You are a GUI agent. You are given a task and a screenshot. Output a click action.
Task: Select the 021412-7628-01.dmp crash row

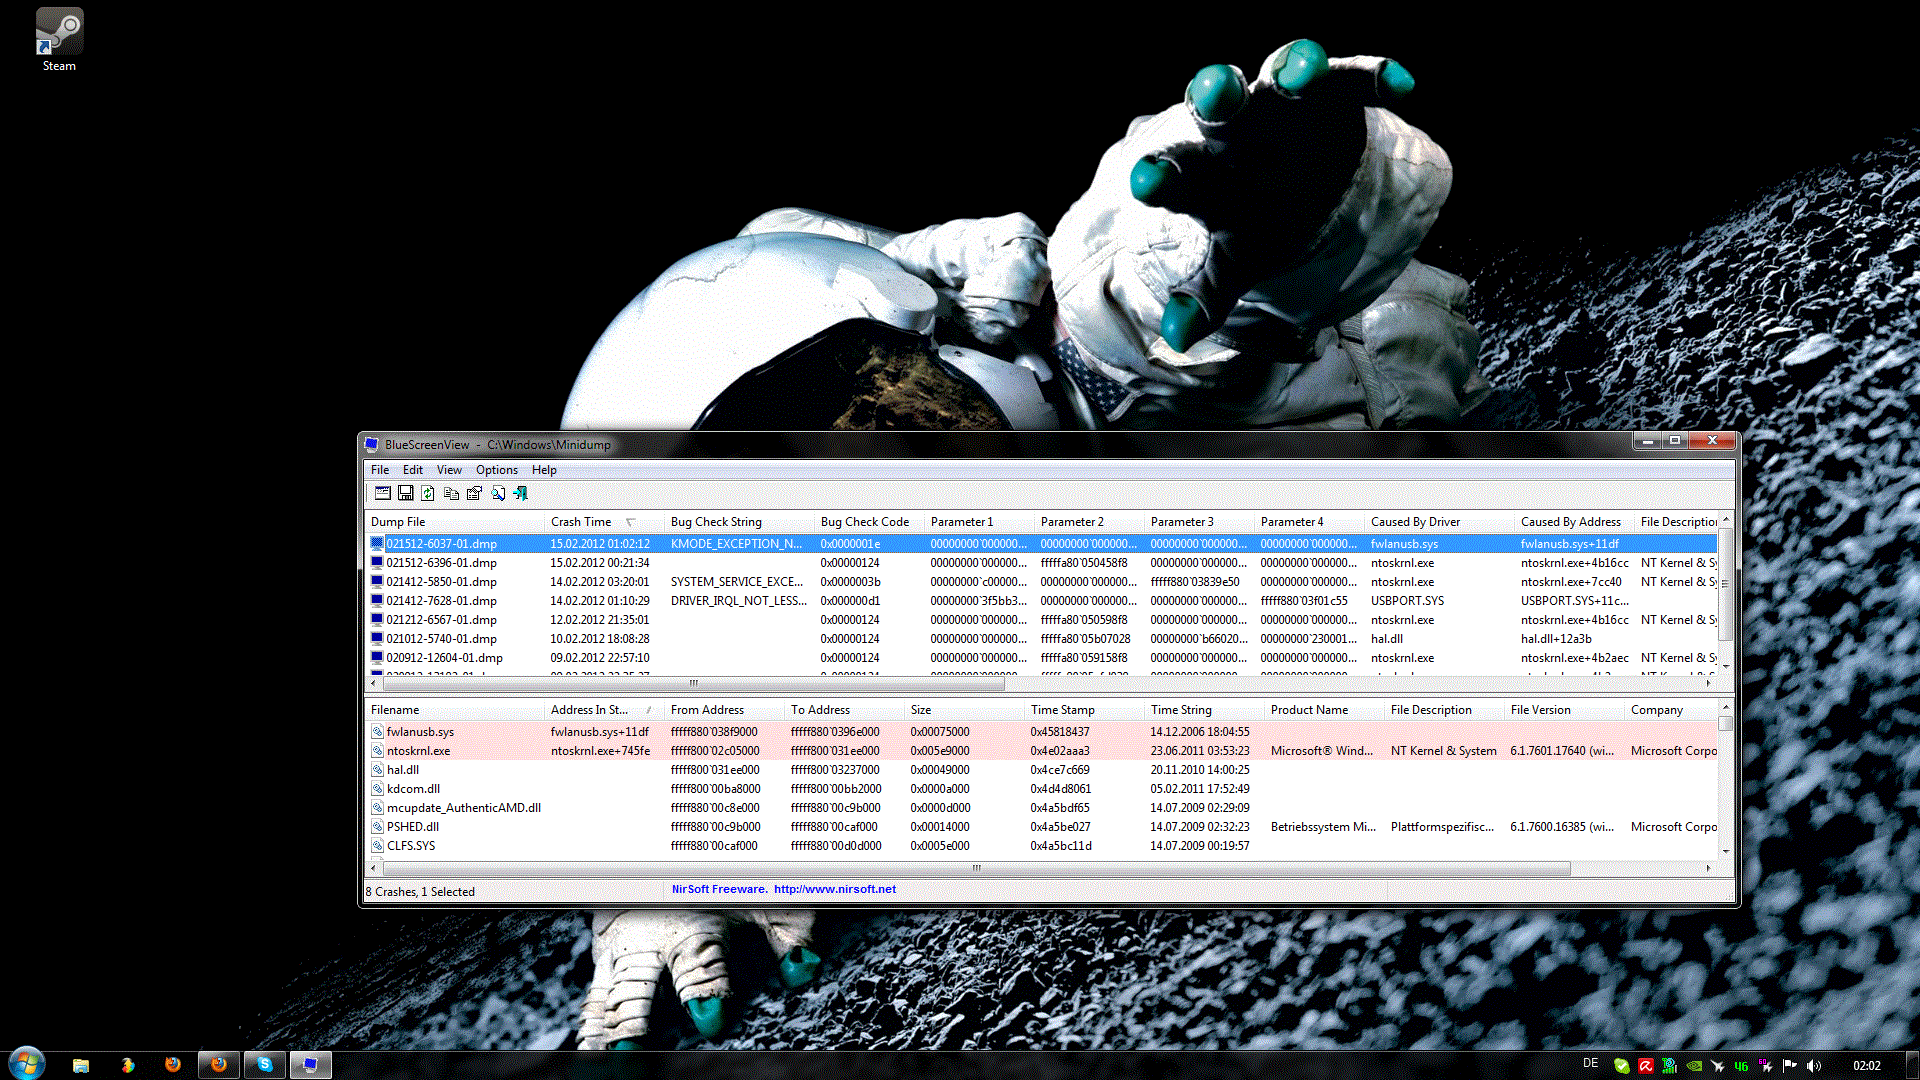point(441,601)
